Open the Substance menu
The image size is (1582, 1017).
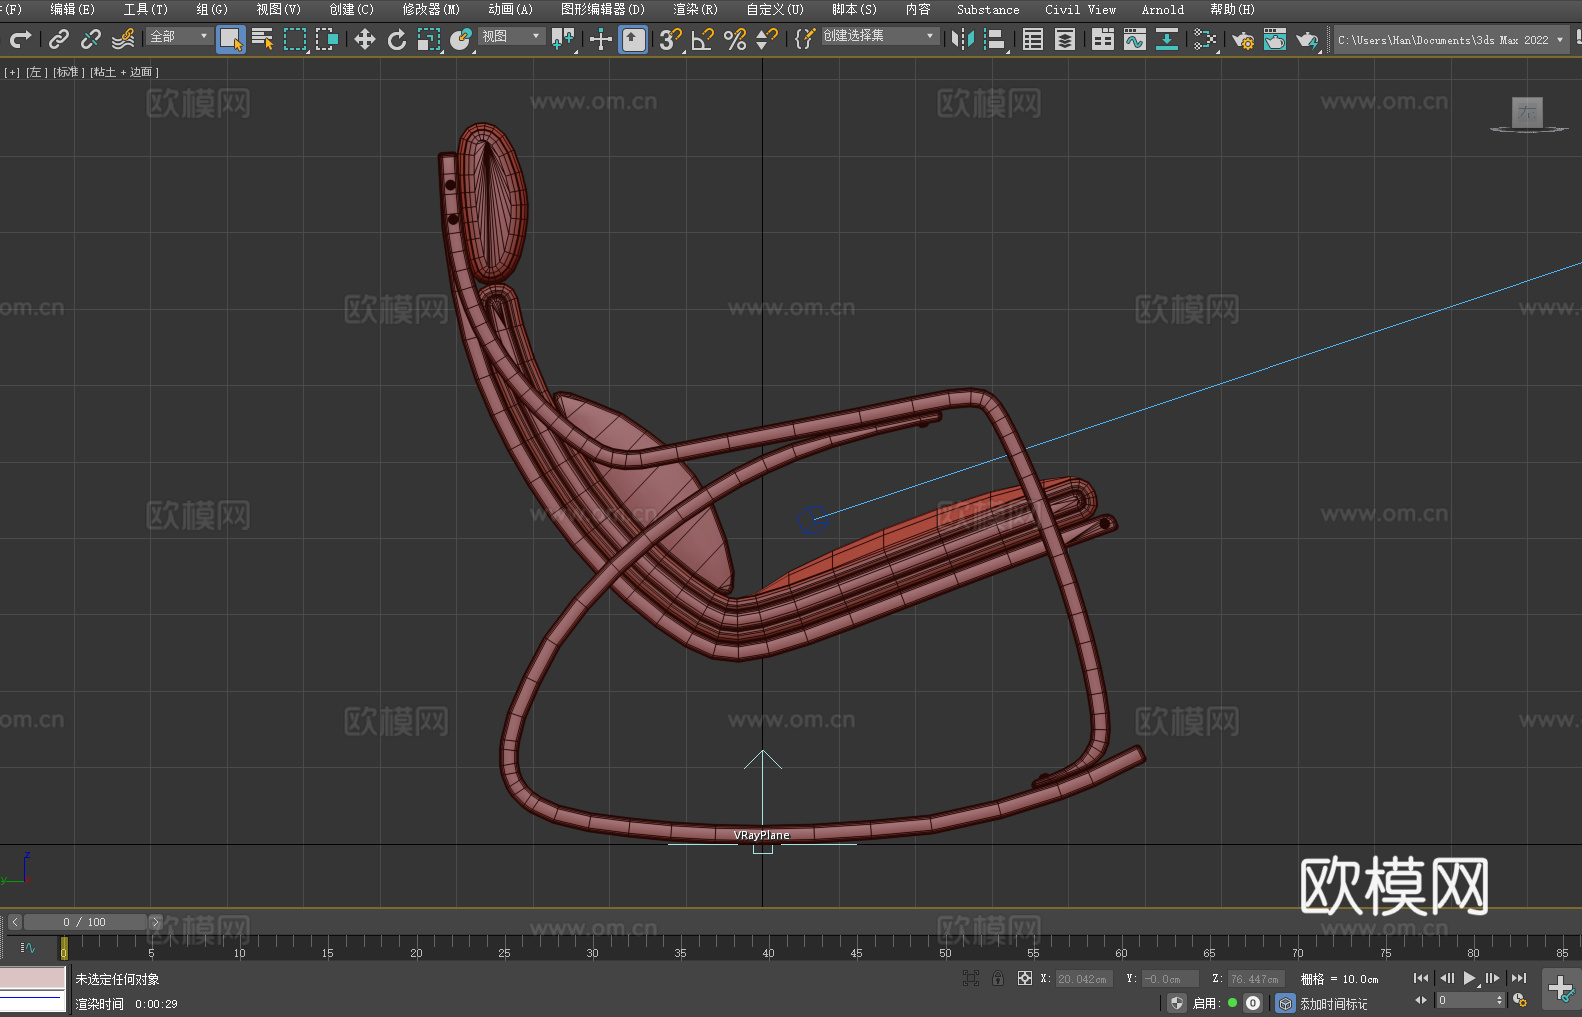[x=988, y=9]
